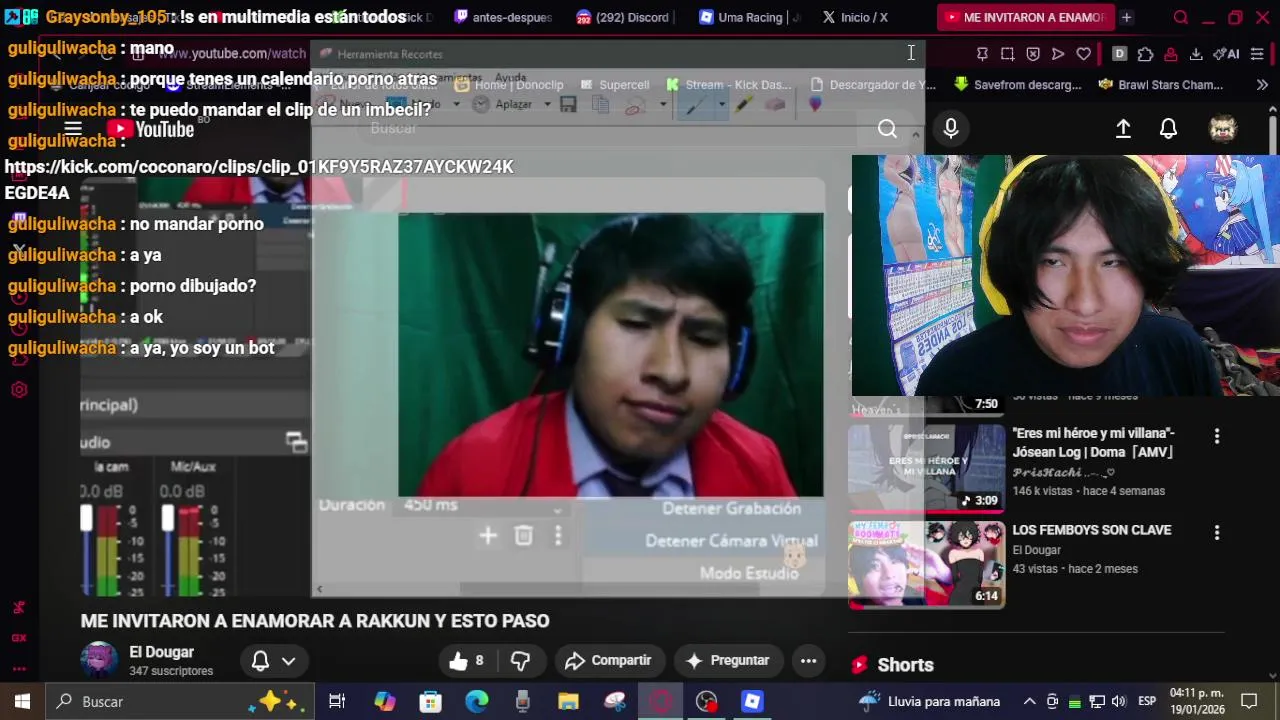Screen dimensions: 1280x720
Task: Open El Dougar channel avatar
Action: click(x=98, y=660)
